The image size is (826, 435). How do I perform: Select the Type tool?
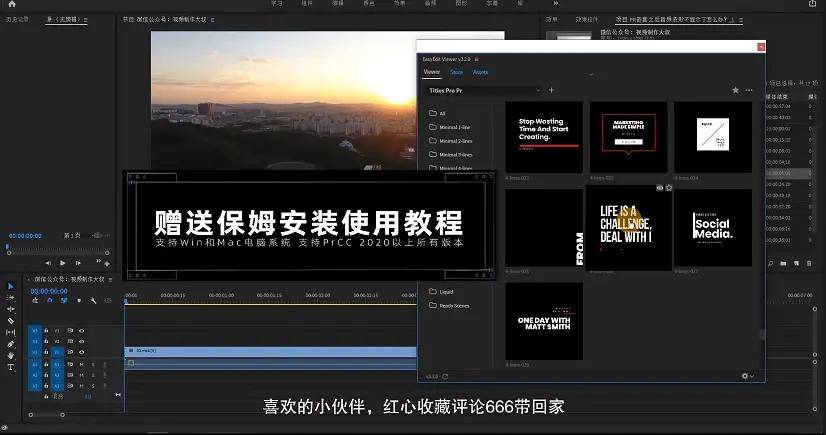click(11, 367)
